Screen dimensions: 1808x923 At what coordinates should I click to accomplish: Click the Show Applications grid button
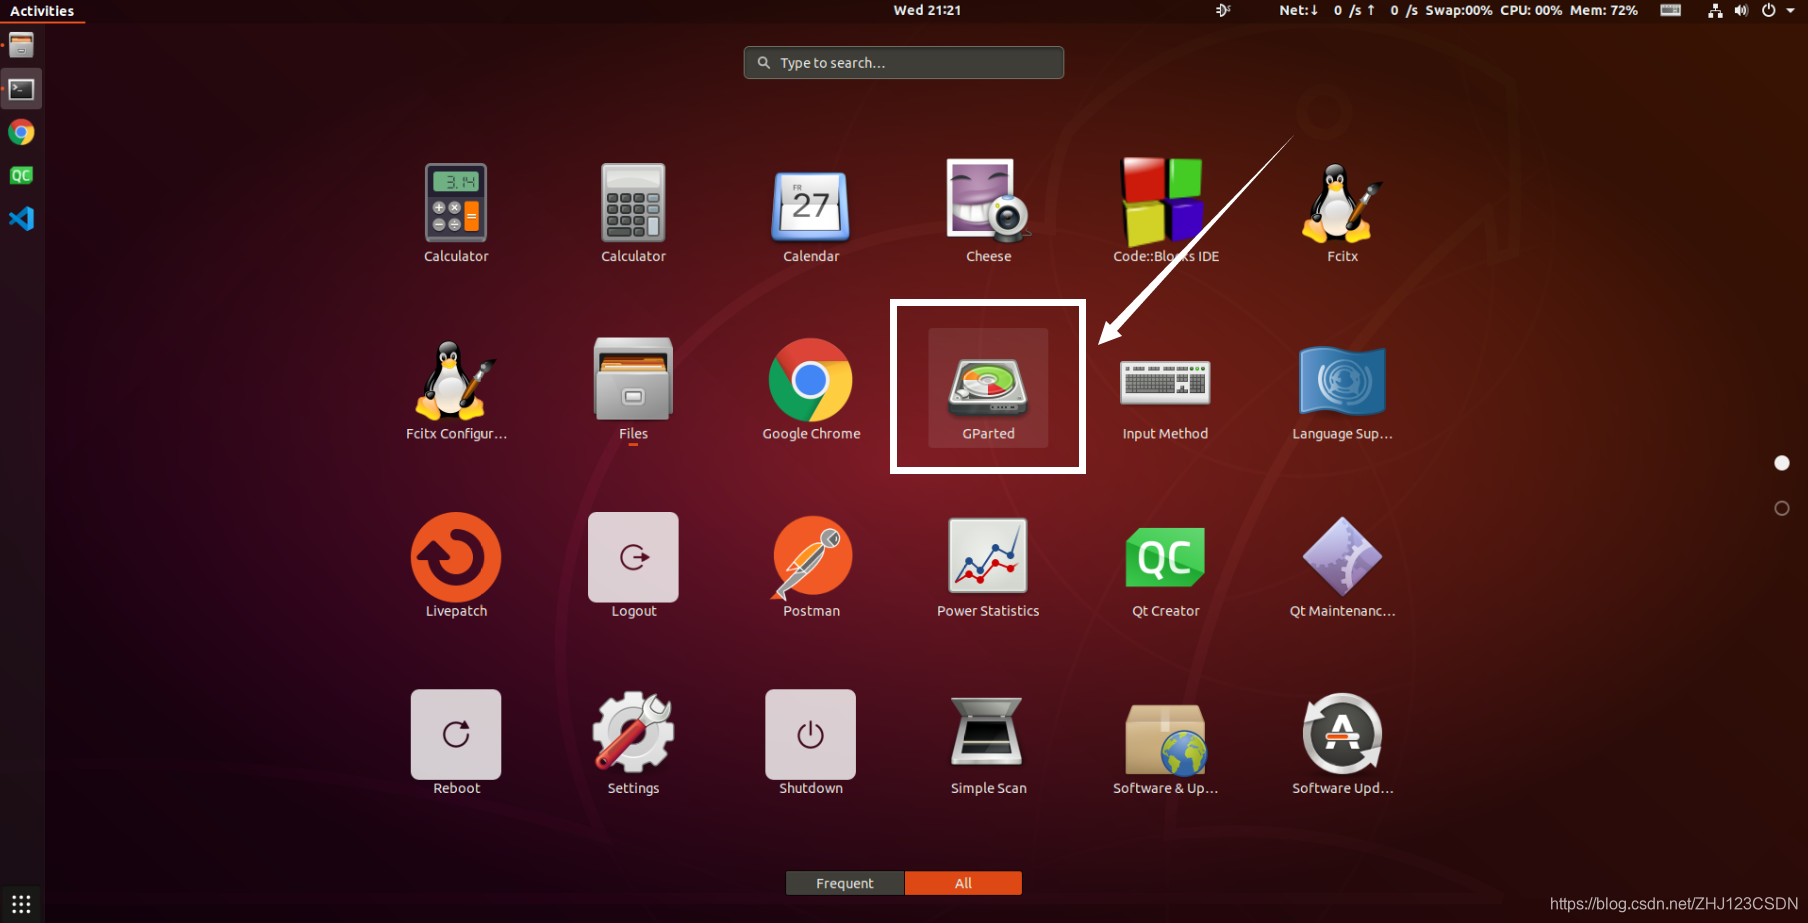coord(21,904)
